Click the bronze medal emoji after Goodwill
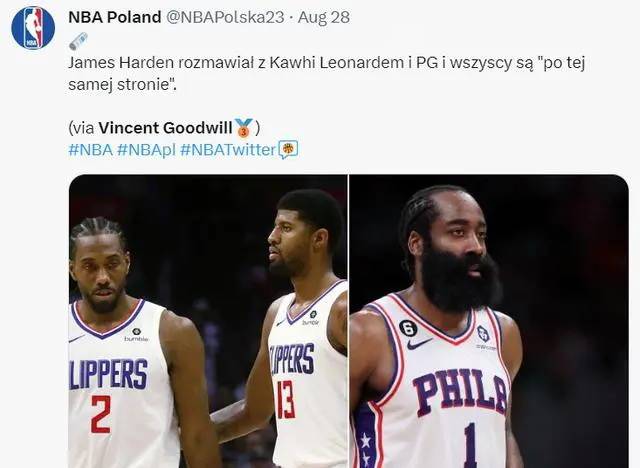 244,128
